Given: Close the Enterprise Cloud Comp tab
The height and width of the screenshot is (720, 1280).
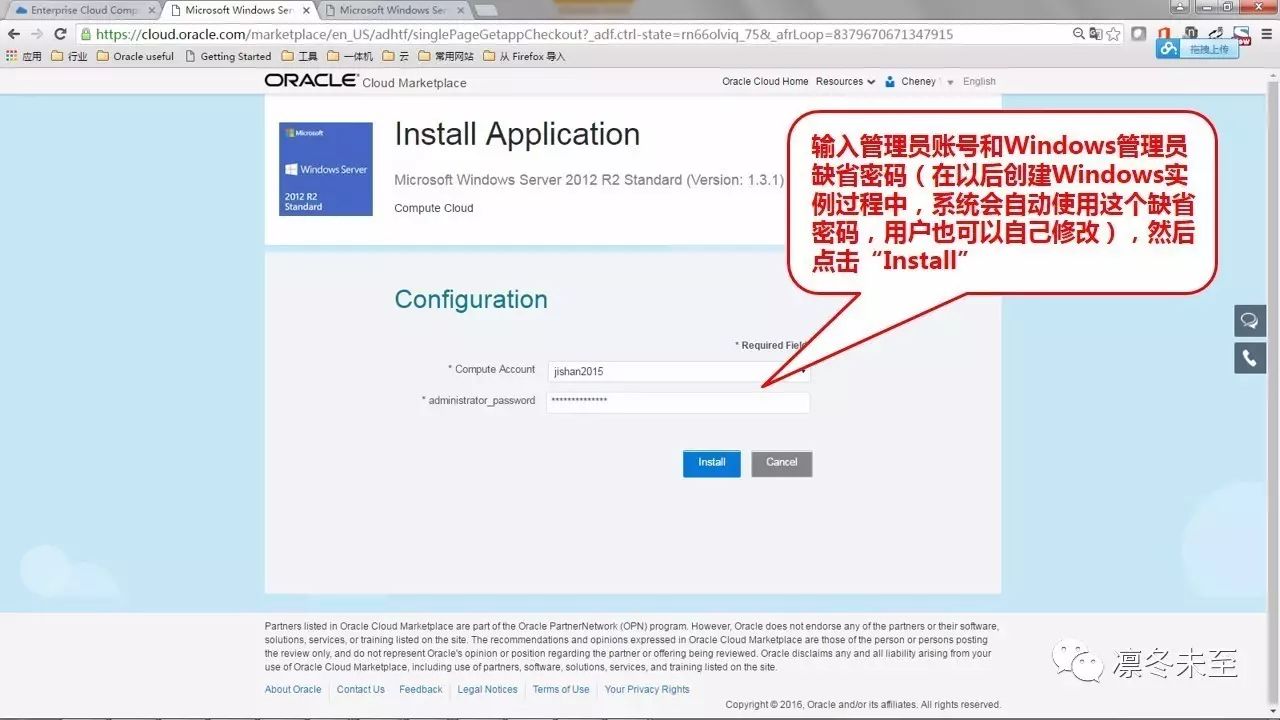Looking at the screenshot, I should [x=151, y=10].
